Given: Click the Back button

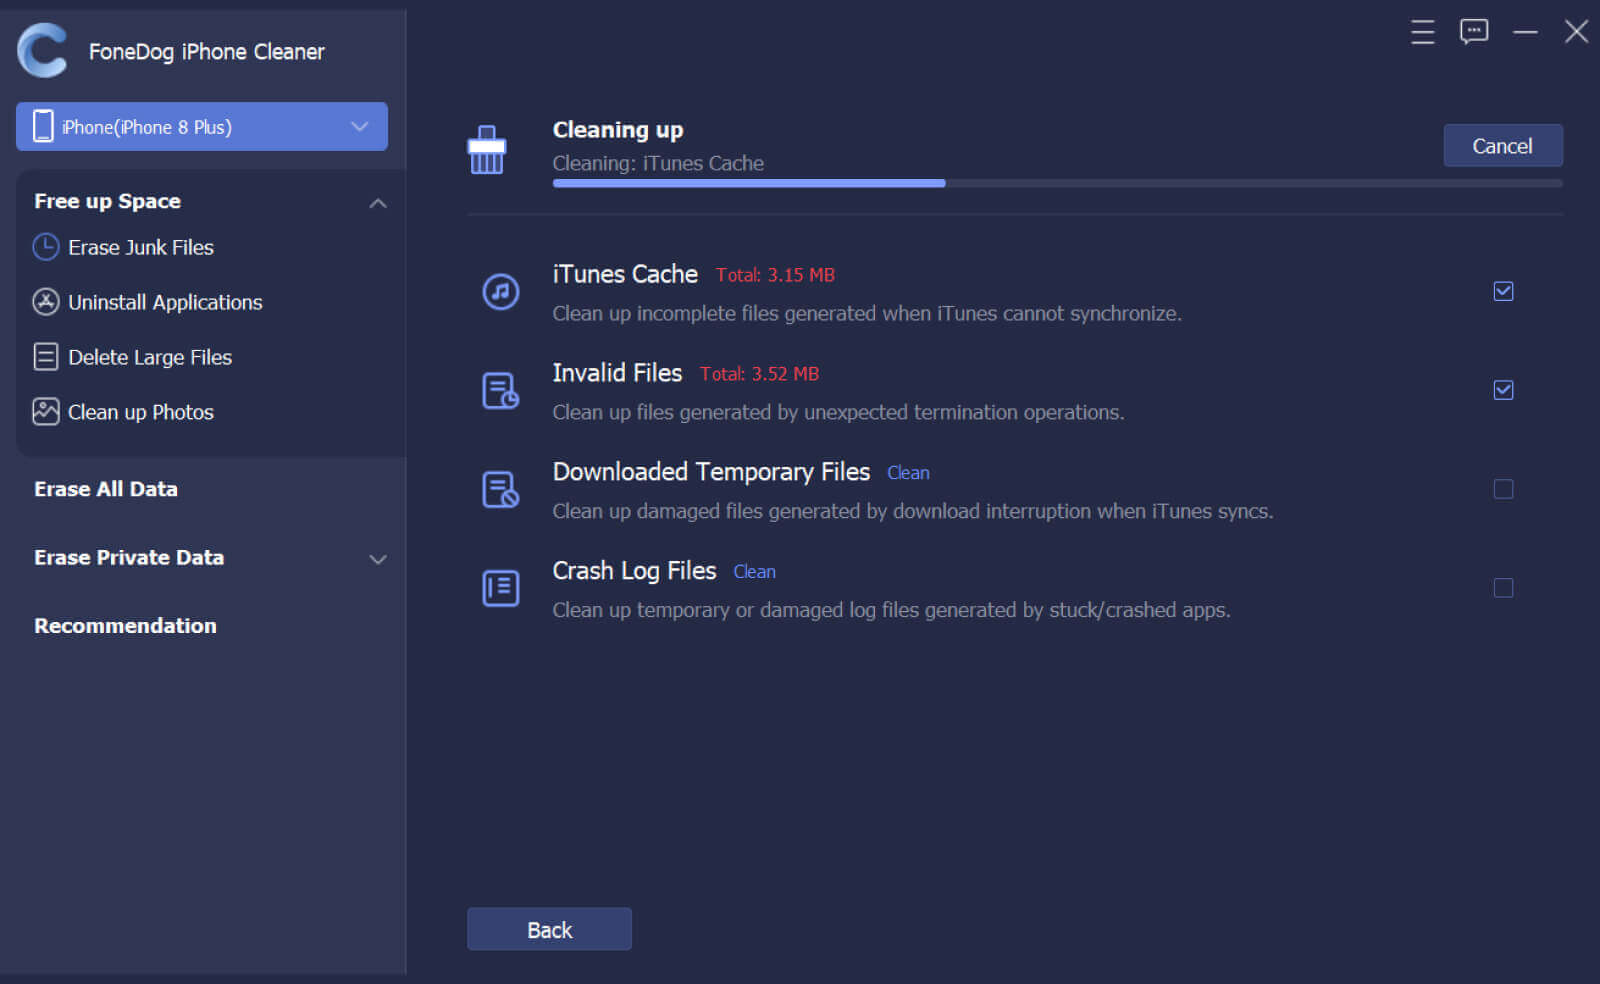Looking at the screenshot, I should pos(549,930).
